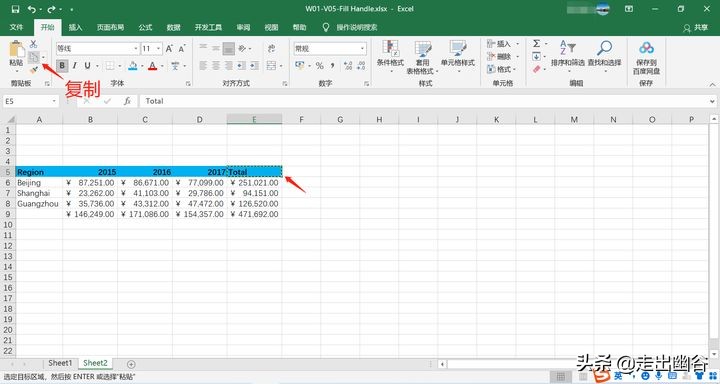
Task: Open the number format combo box
Action: (330, 48)
